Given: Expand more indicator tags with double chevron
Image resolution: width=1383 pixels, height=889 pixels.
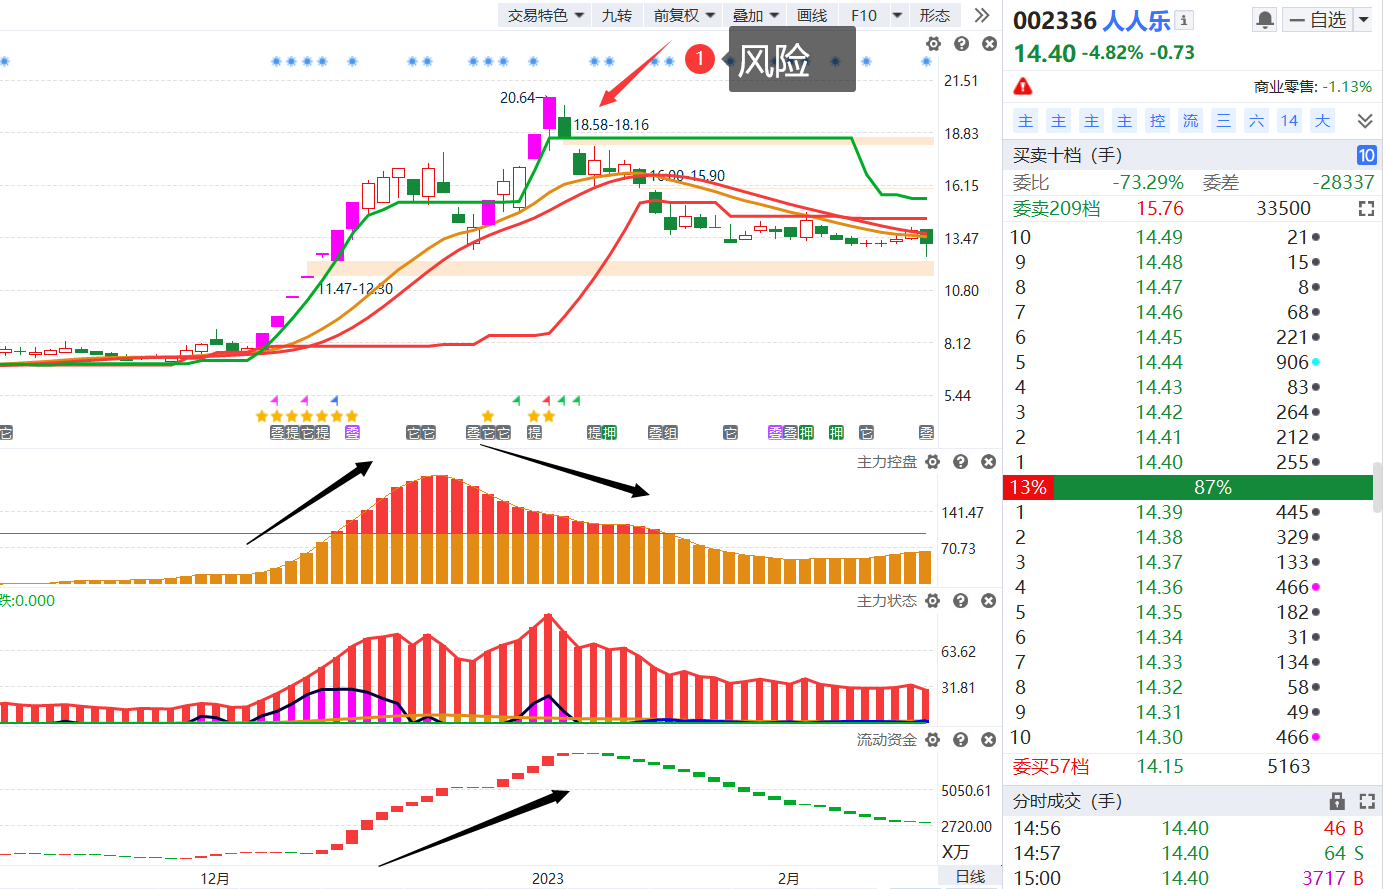Looking at the screenshot, I should 1365,121.
